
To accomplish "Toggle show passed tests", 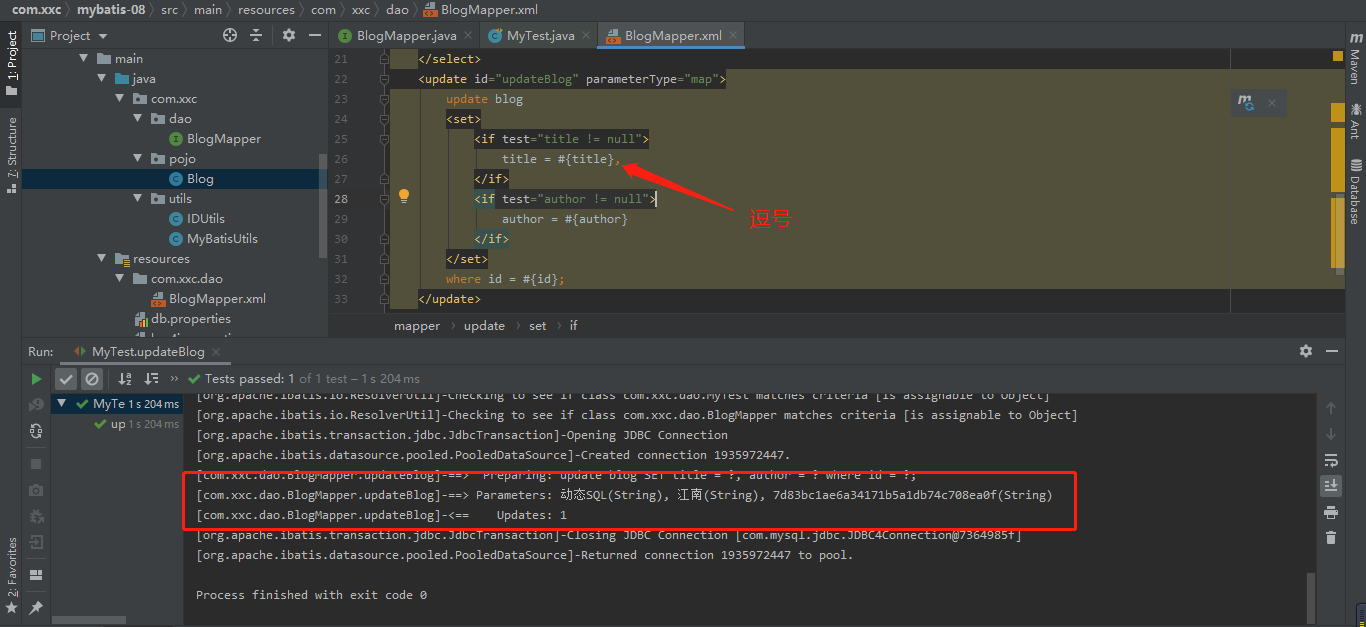I will pos(66,379).
